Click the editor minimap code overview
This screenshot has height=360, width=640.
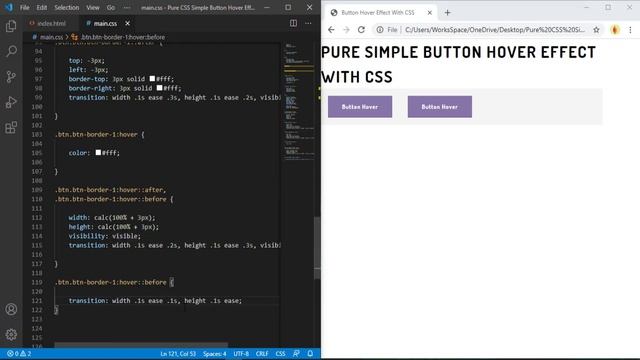click(299, 101)
